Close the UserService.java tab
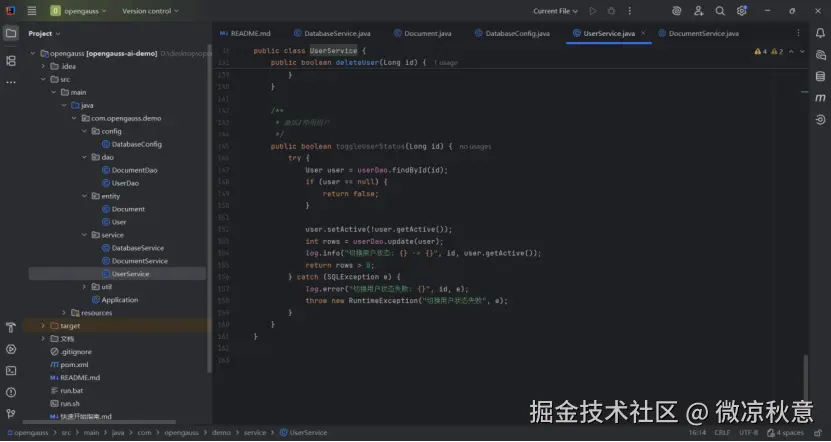Screen dimensions: 831x442 pos(643,33)
